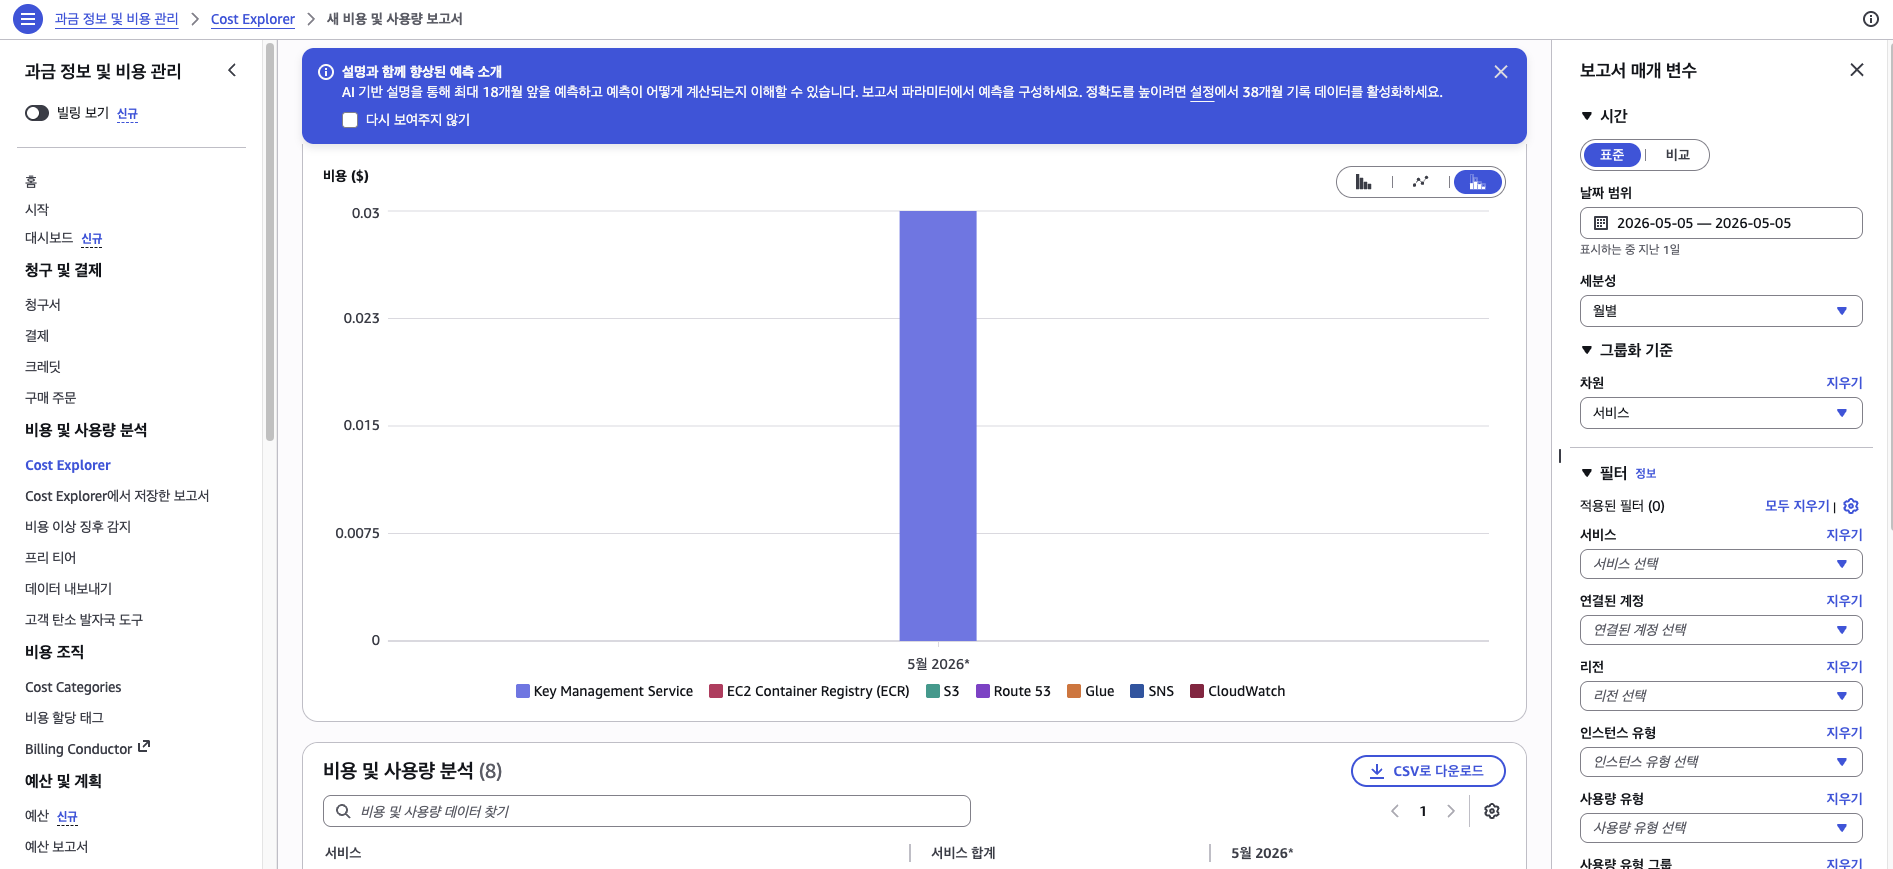
Task: Select the standard time mode
Action: coord(1612,155)
